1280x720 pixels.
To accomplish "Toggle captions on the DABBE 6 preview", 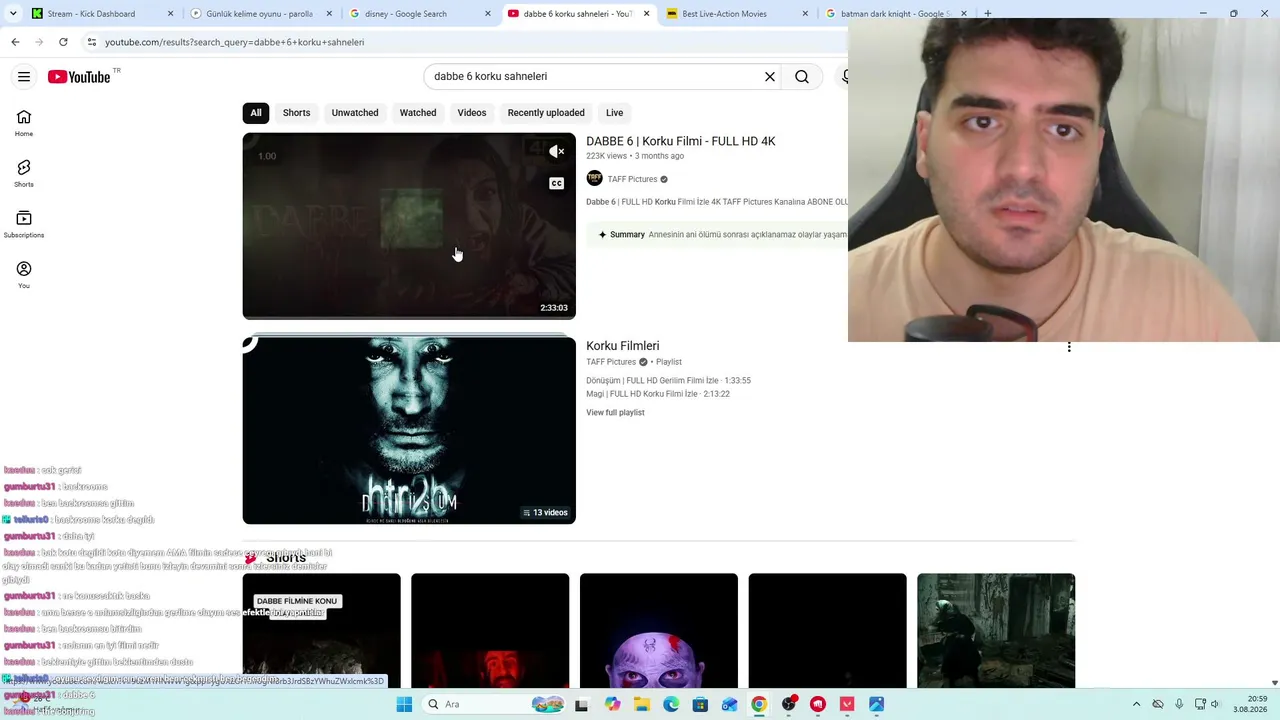I will tap(557, 183).
